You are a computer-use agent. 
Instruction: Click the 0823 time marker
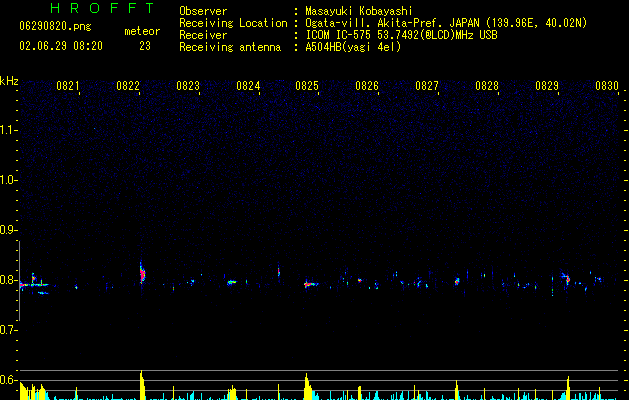[x=188, y=86]
